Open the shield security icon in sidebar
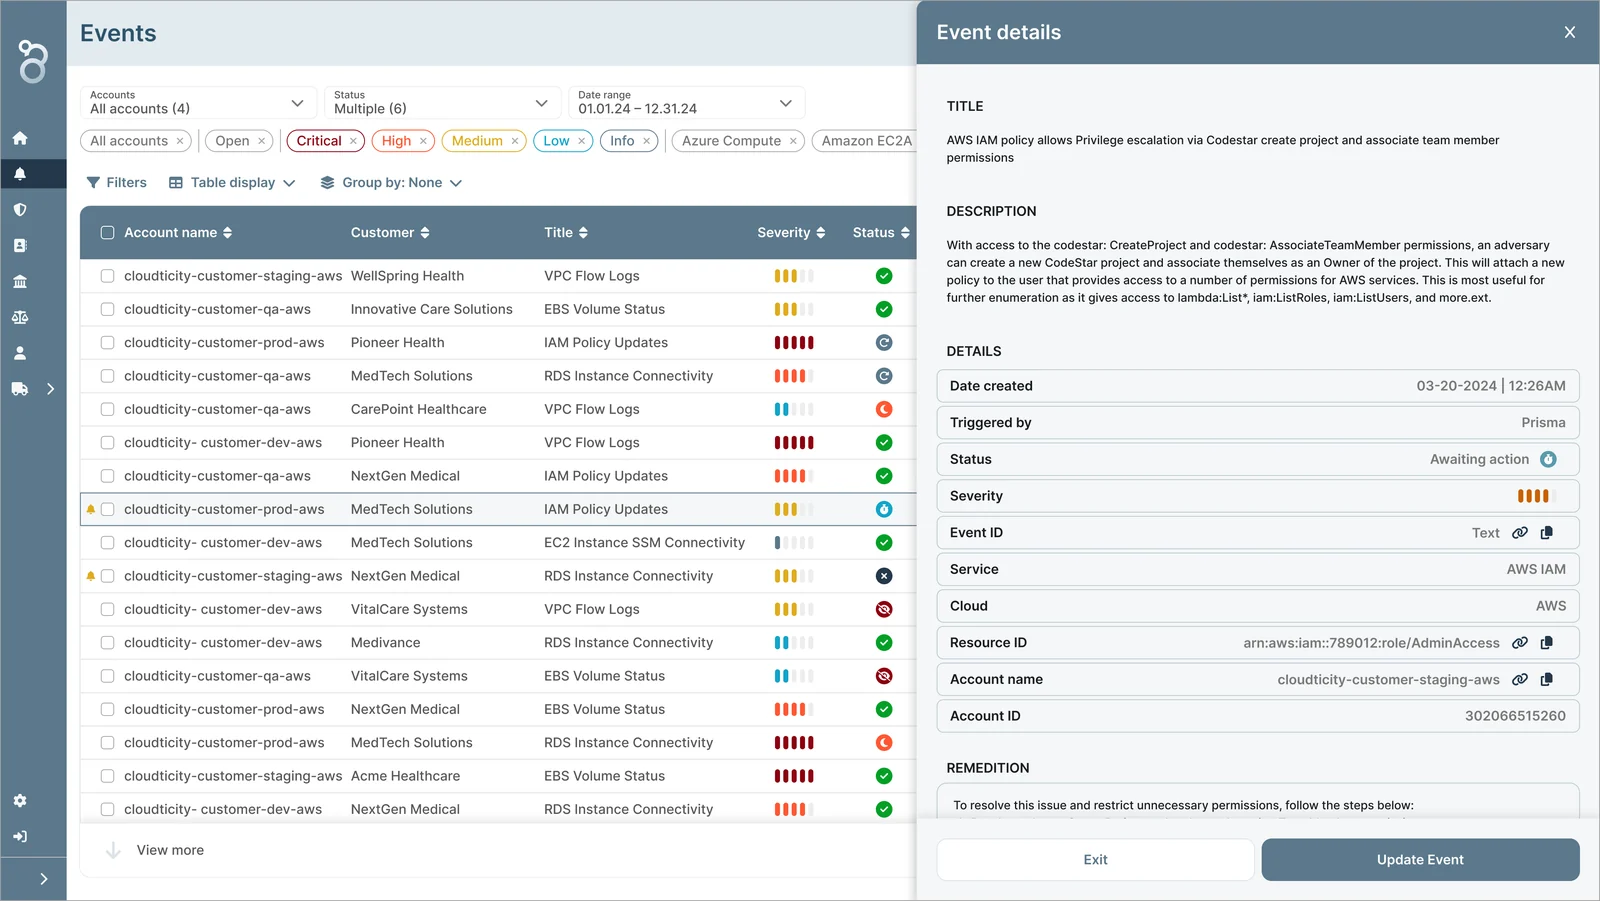Viewport: 1600px width, 901px height. [x=20, y=210]
